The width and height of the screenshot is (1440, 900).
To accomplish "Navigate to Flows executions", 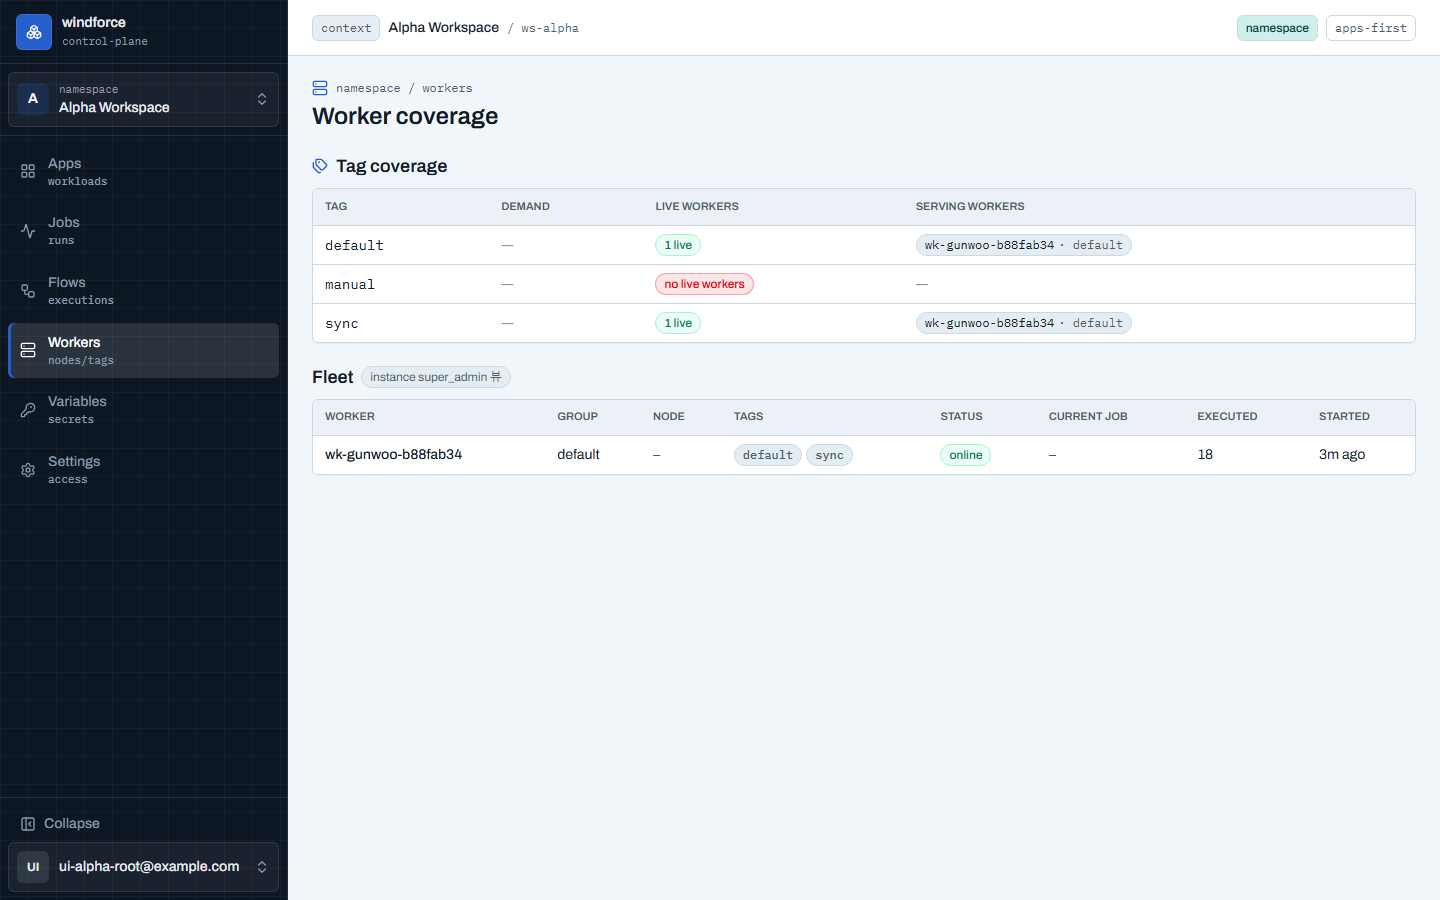I will tap(143, 291).
